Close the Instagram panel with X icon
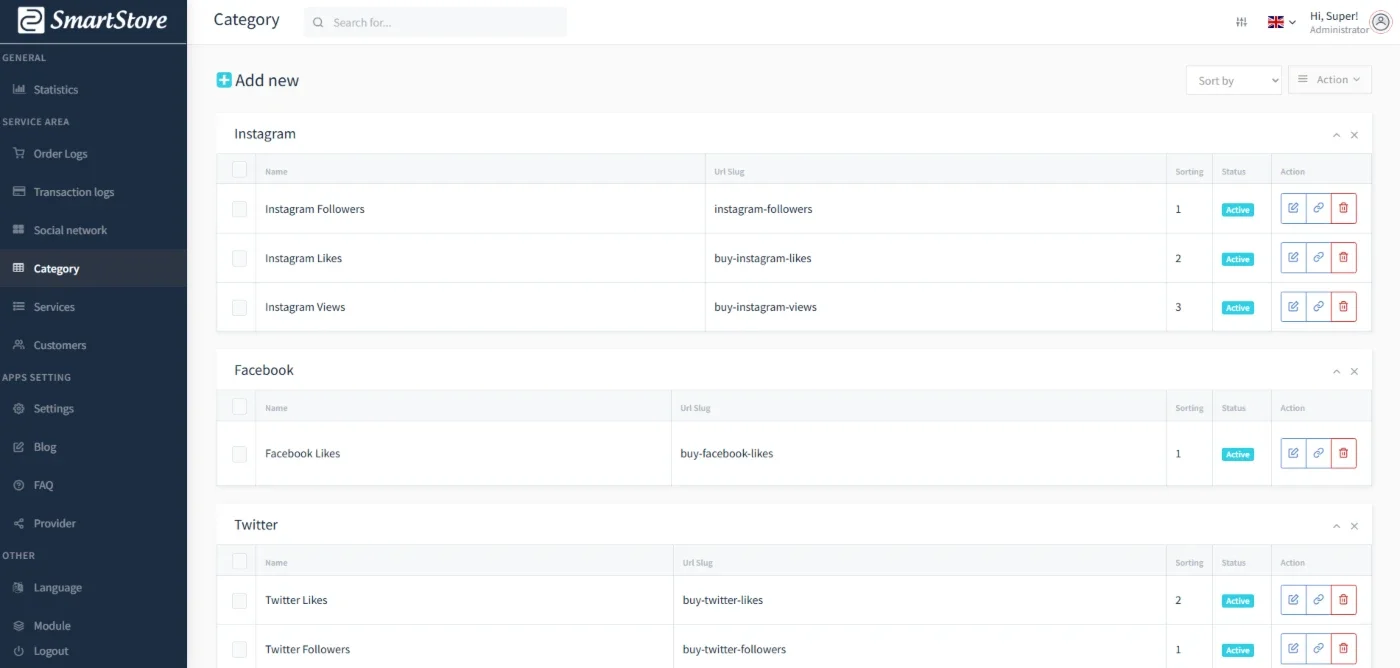 point(1354,135)
